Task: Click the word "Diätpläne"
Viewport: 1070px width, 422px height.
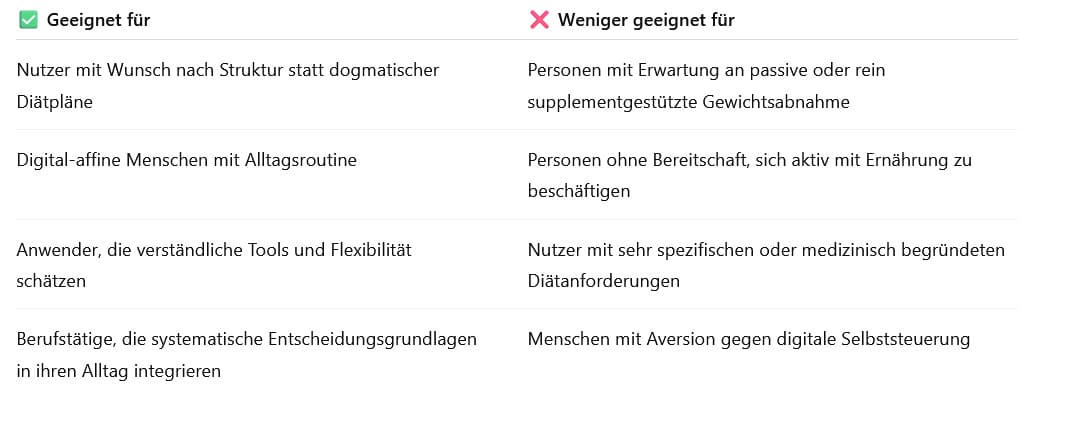Action: point(56,101)
